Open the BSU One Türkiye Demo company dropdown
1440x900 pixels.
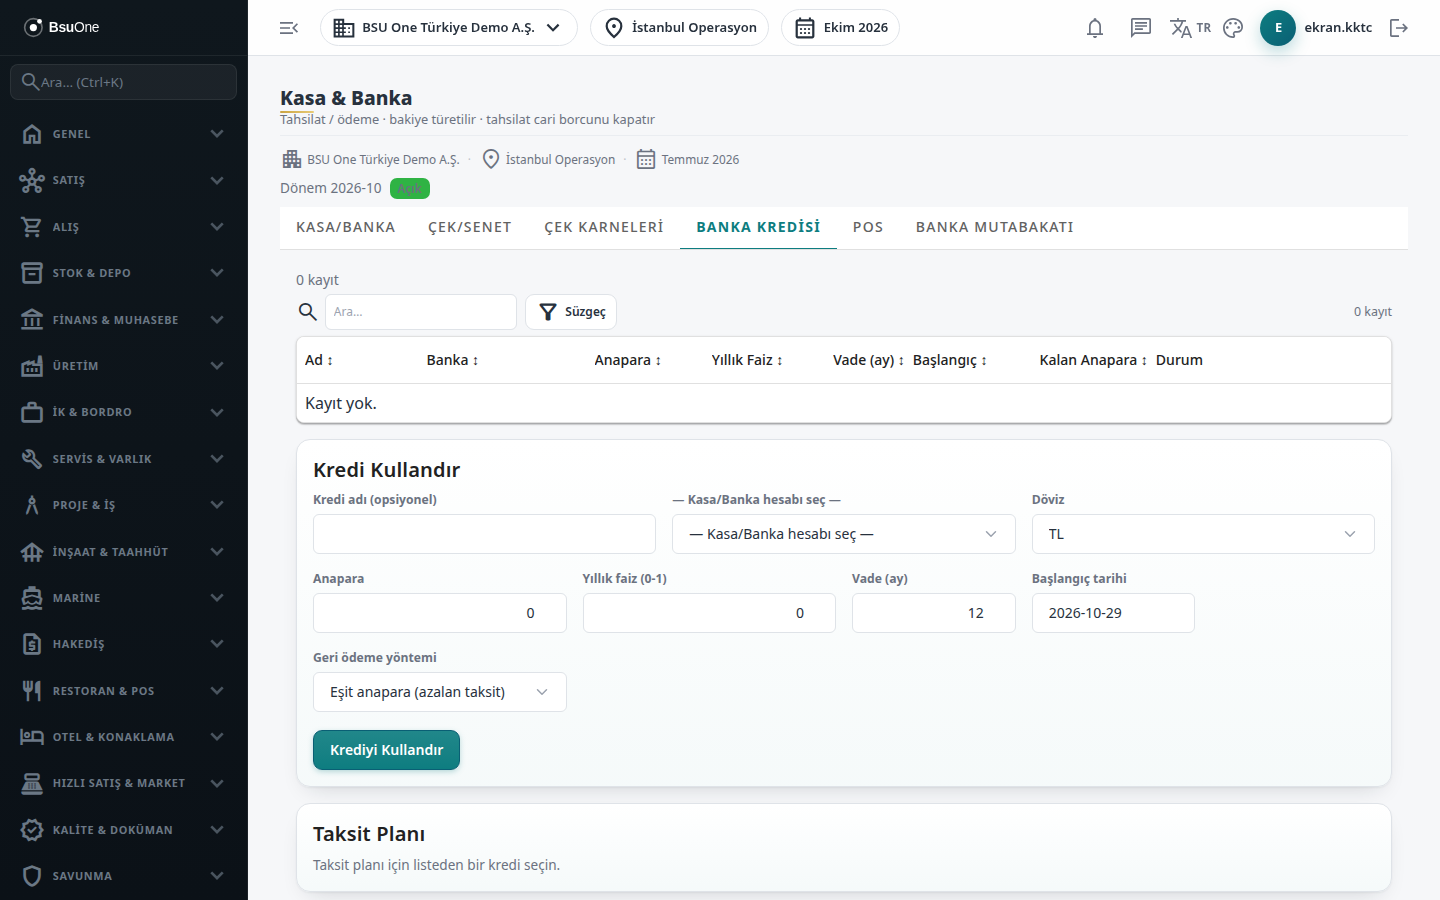tap(449, 28)
